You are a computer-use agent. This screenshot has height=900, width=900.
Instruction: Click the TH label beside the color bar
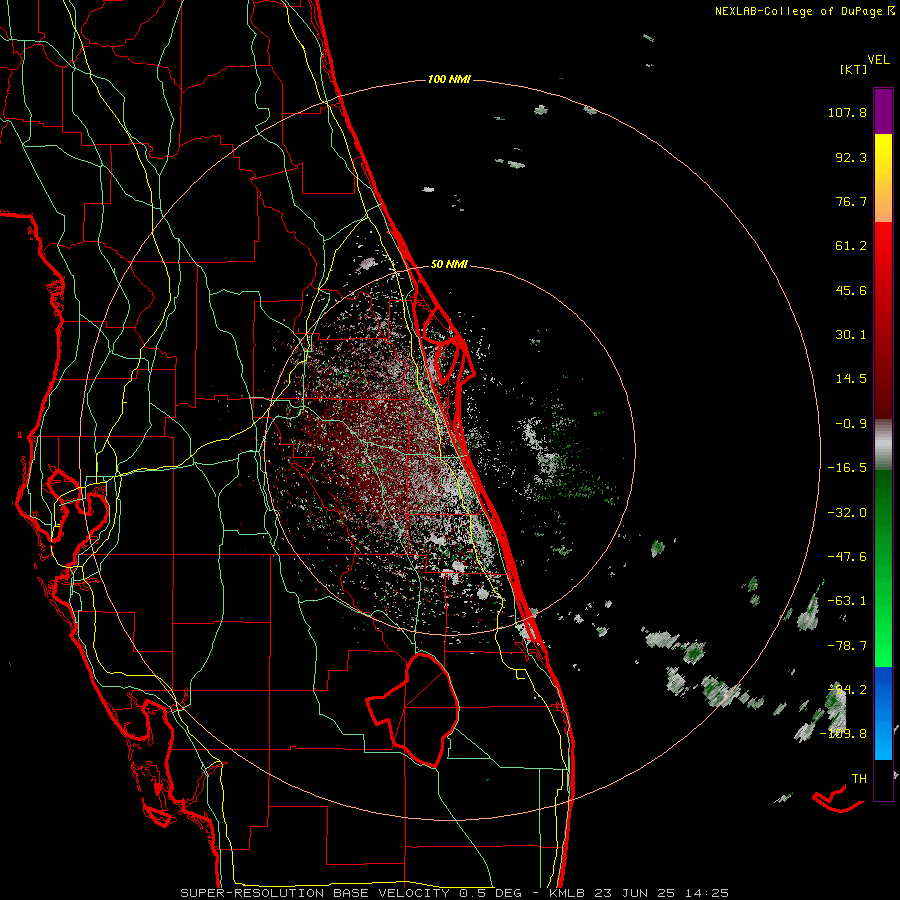click(x=859, y=779)
